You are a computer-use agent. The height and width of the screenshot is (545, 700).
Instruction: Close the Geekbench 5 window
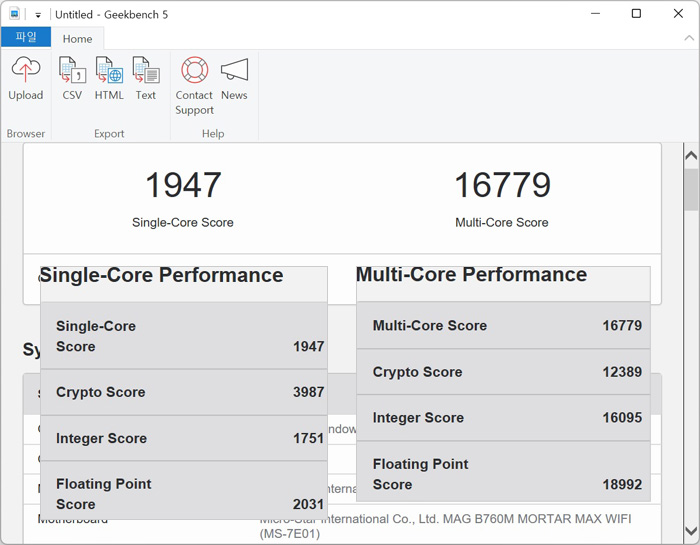(x=678, y=14)
